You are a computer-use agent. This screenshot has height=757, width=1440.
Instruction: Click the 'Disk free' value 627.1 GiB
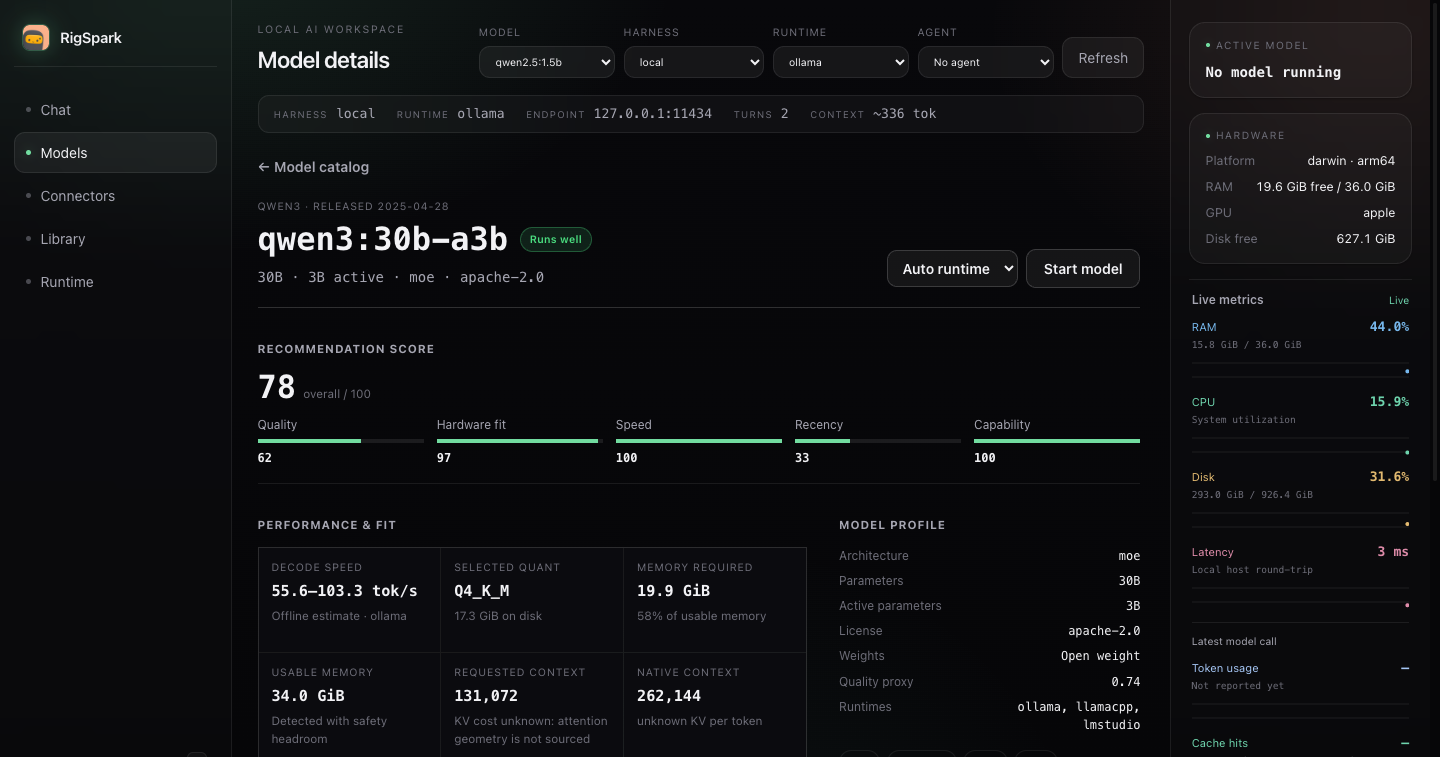tap(1365, 239)
